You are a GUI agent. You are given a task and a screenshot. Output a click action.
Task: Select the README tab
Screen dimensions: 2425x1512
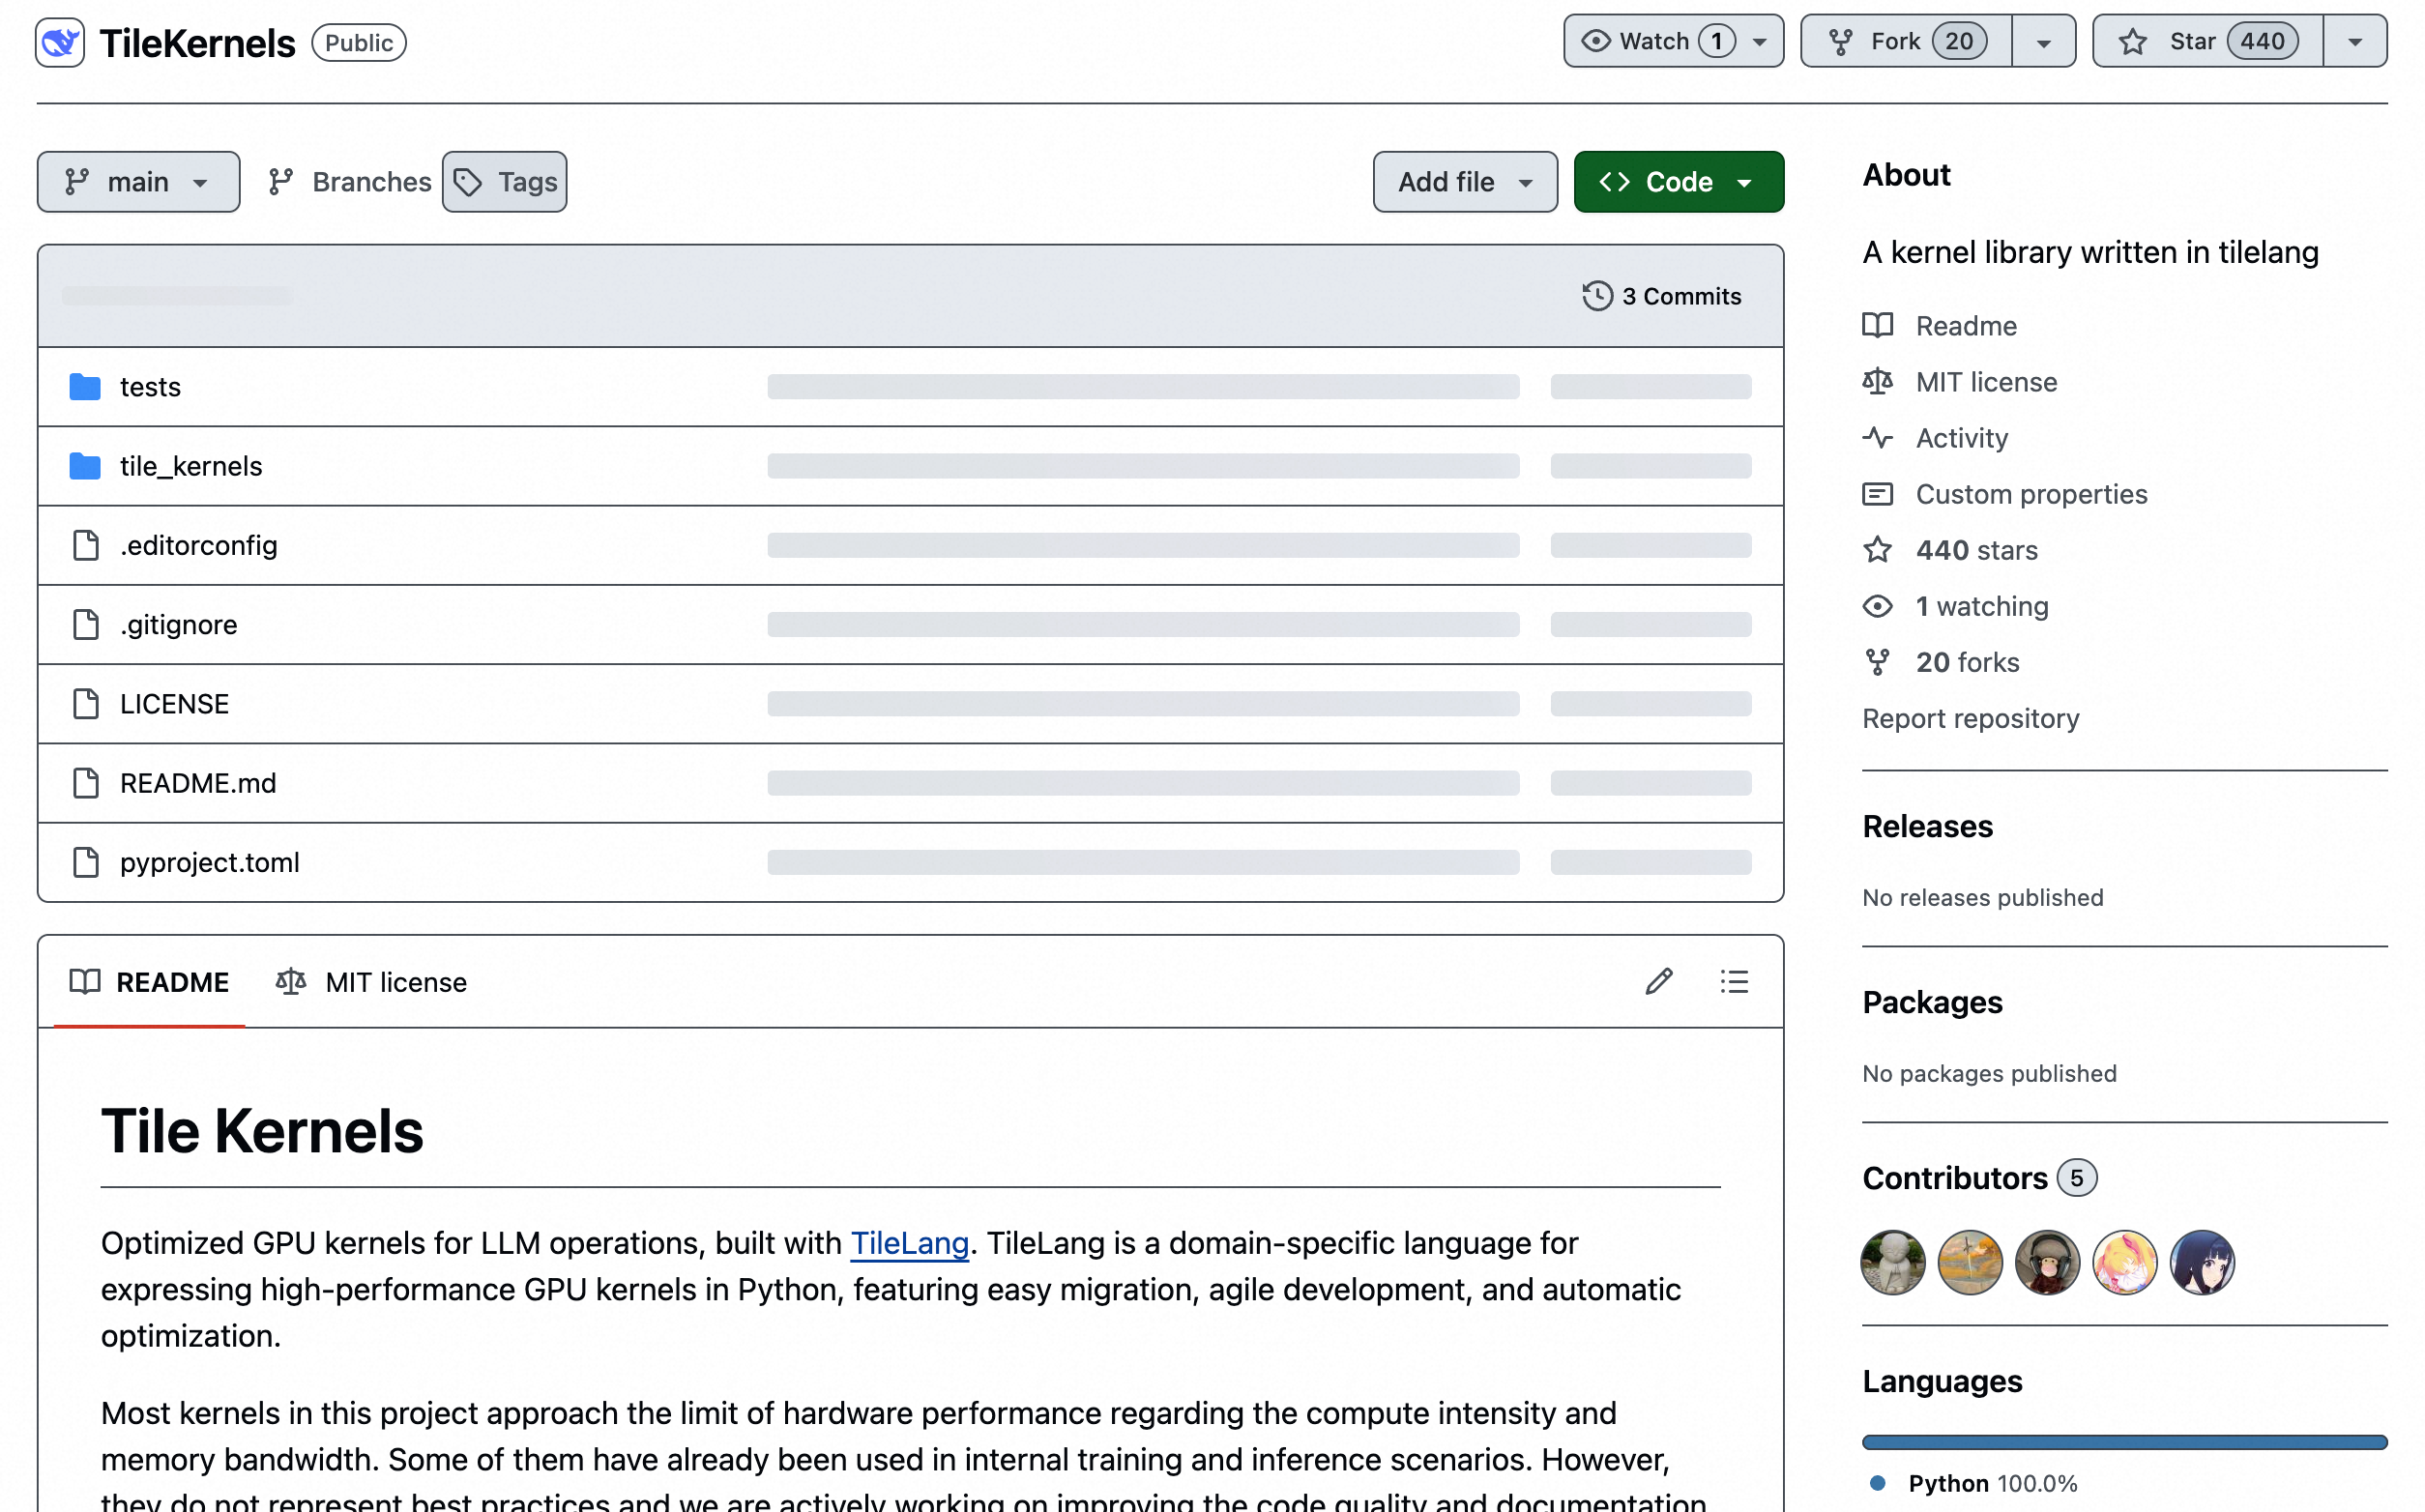pos(150,982)
